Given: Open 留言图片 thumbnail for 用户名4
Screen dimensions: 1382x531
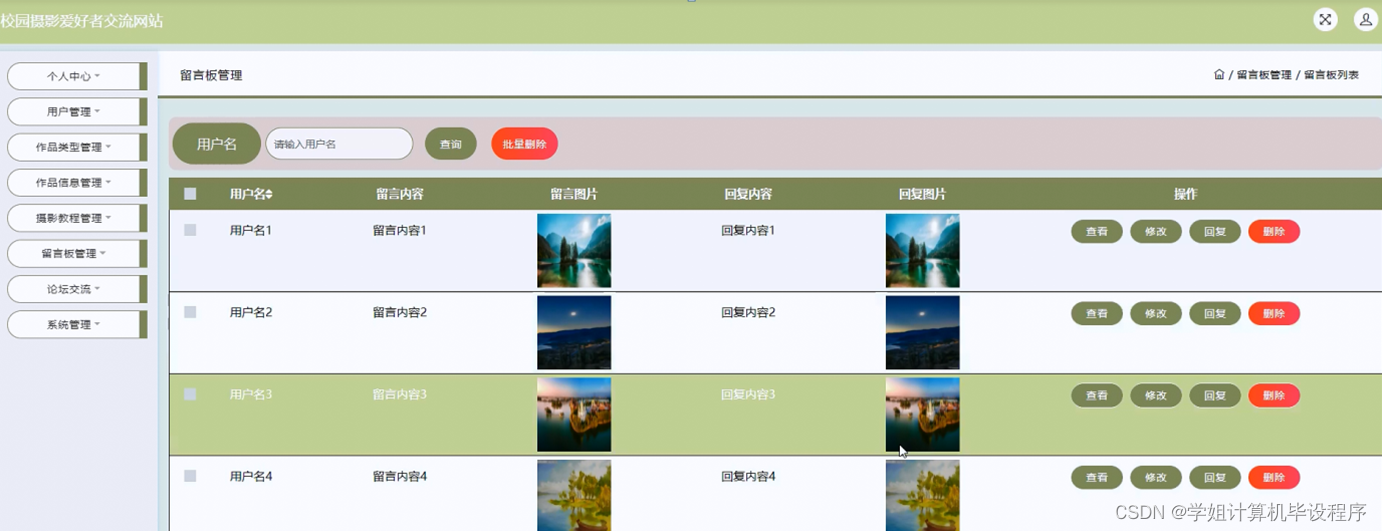Looking at the screenshot, I should point(574,495).
